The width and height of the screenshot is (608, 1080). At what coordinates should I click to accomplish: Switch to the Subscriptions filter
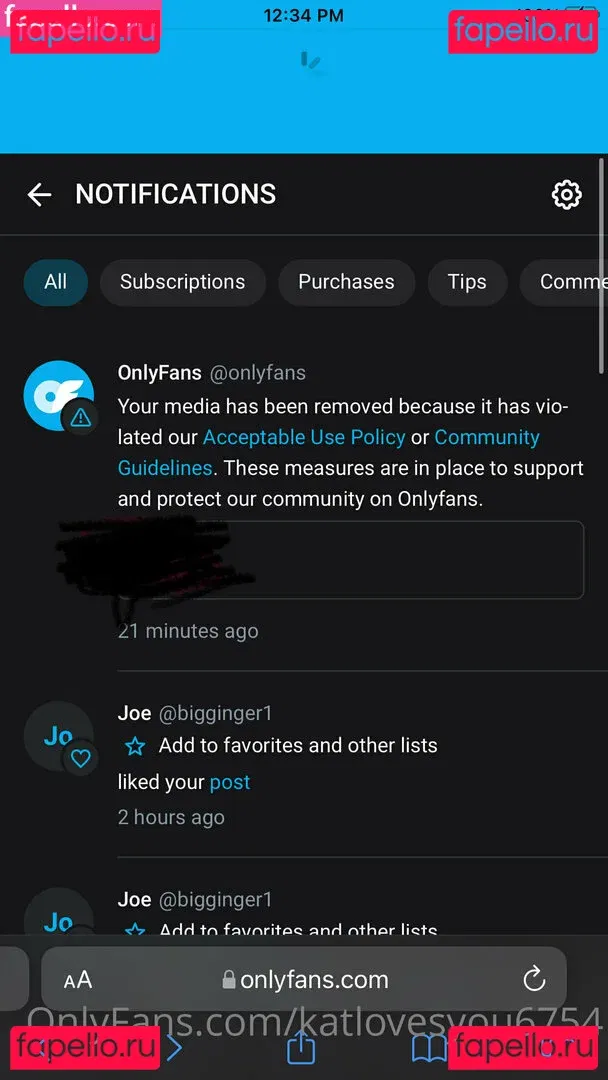click(182, 282)
